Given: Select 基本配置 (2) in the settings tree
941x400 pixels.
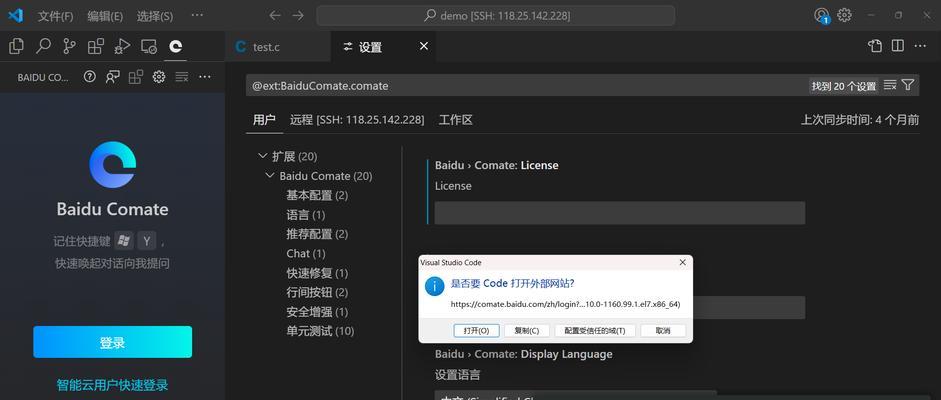Looking at the screenshot, I should (317, 196).
